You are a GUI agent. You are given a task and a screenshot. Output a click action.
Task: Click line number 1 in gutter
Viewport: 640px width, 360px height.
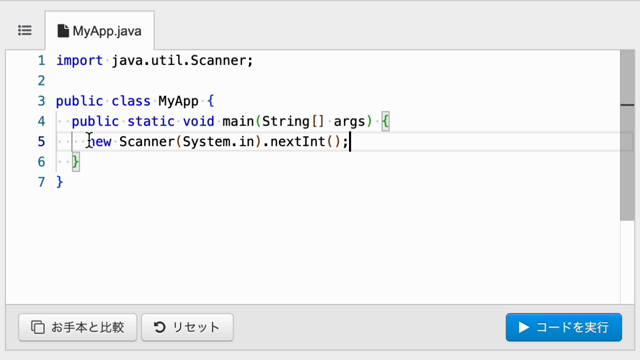click(41, 60)
